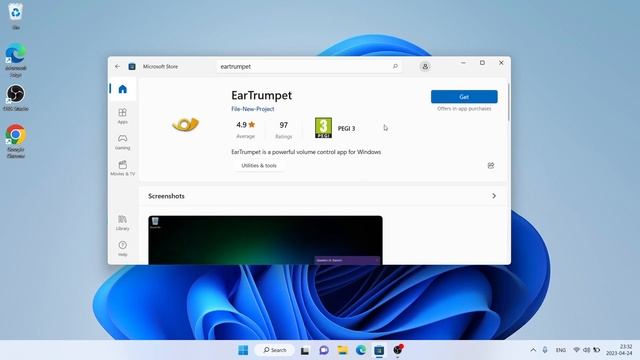Screen dimensions: 640x360
Task: Click the share icon on the EarTrumpet page
Action: click(491, 165)
